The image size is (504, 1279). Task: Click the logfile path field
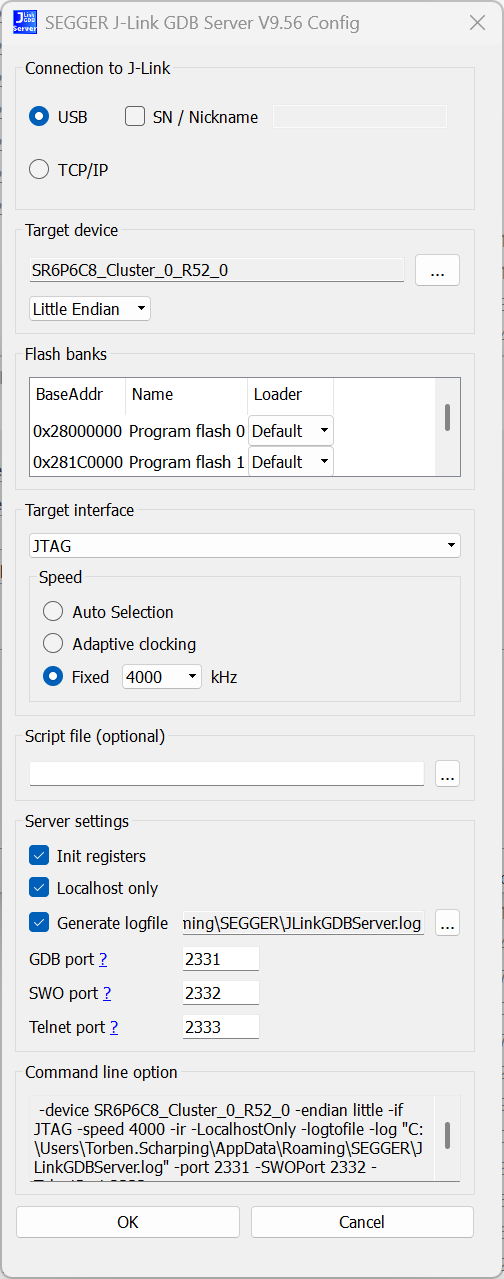[x=303, y=923]
